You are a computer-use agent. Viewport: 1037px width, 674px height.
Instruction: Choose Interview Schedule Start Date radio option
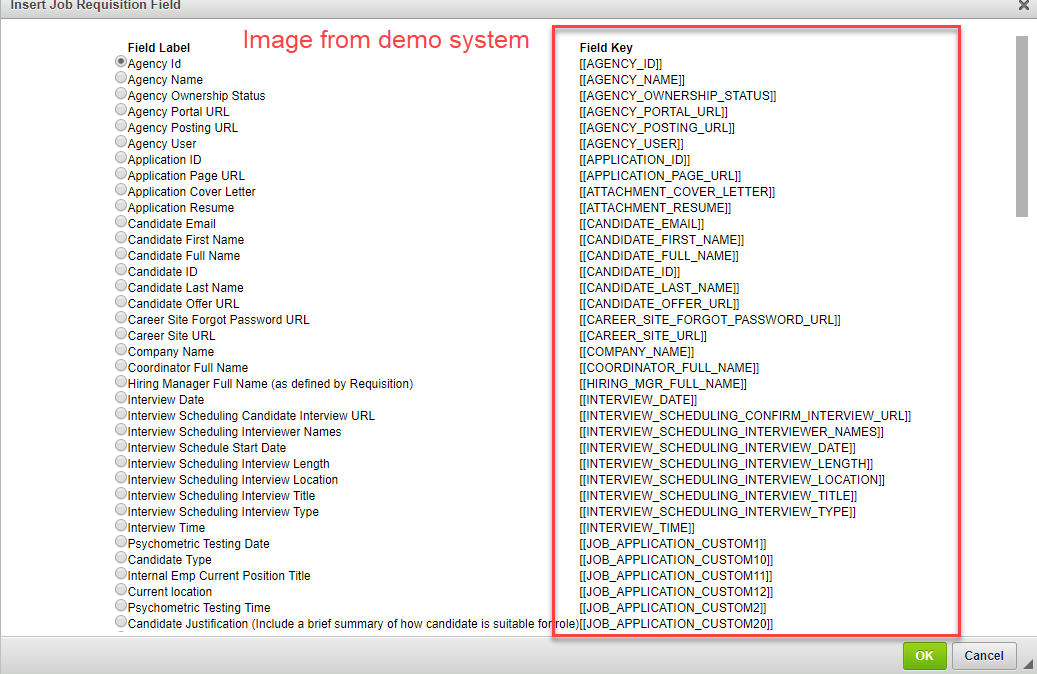(120, 446)
